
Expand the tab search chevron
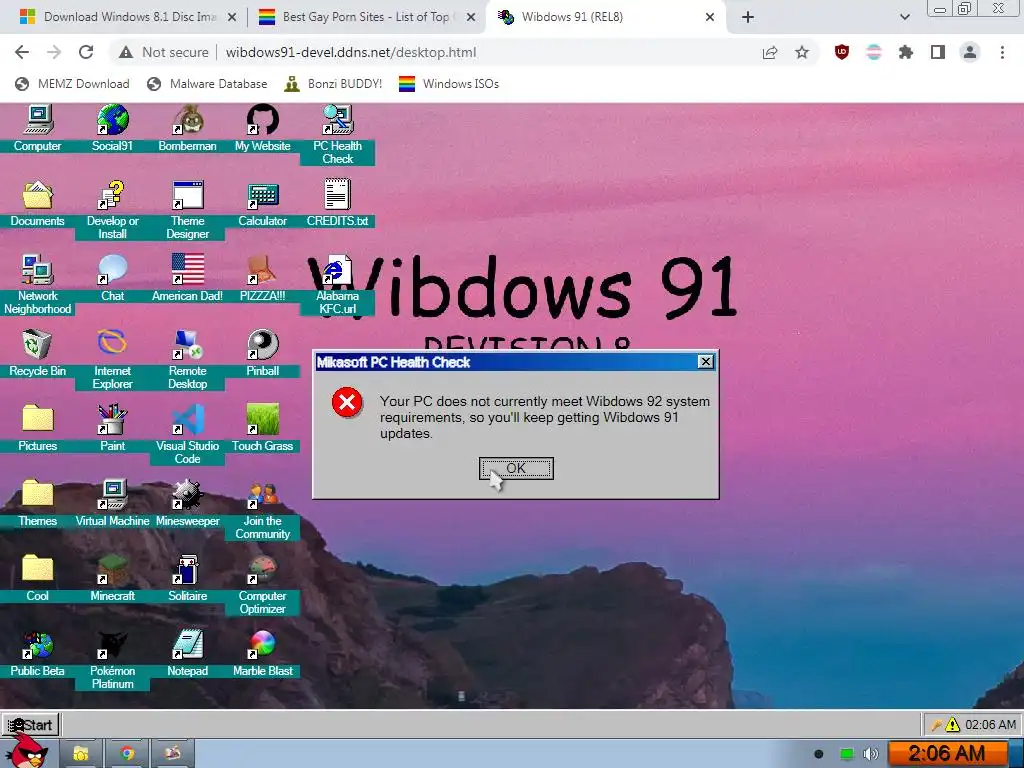pos(904,18)
